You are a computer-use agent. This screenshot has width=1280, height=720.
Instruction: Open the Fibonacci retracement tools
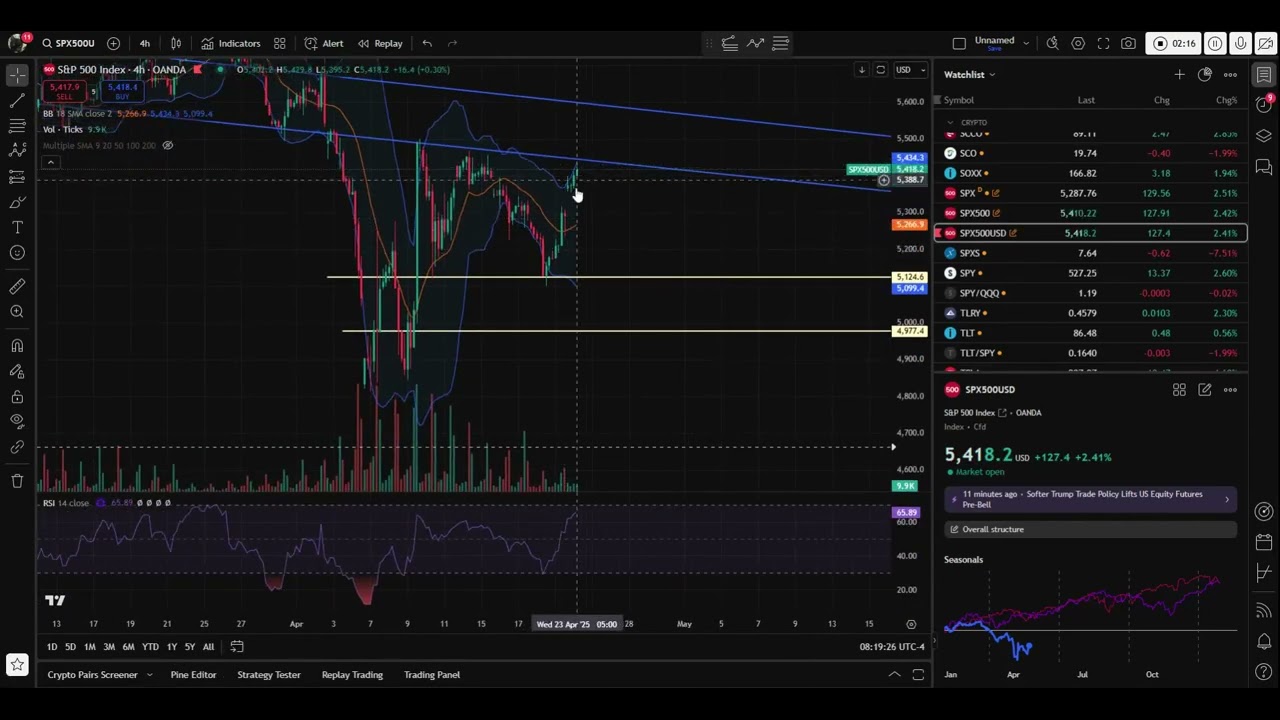point(17,126)
